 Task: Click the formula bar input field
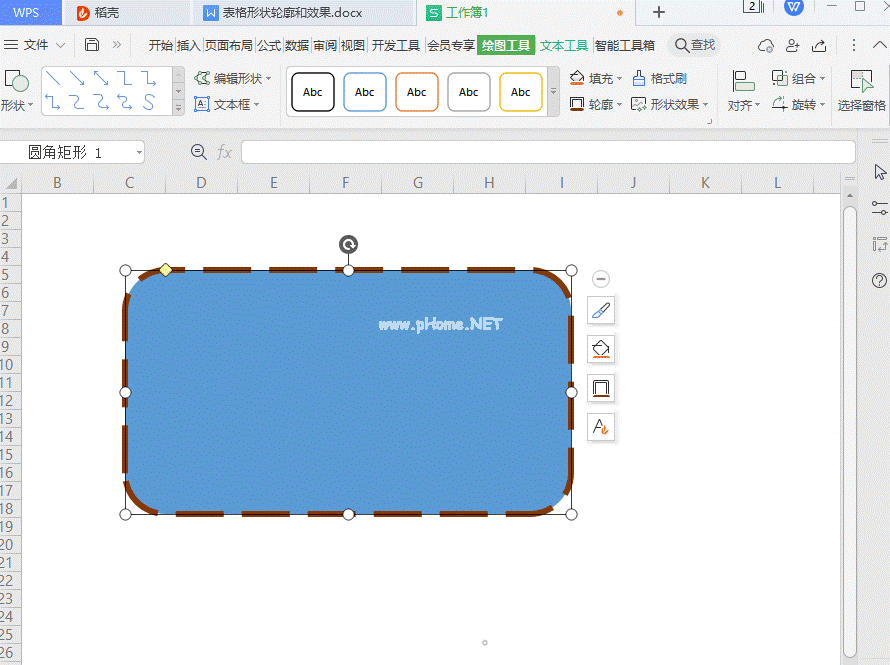click(x=548, y=152)
